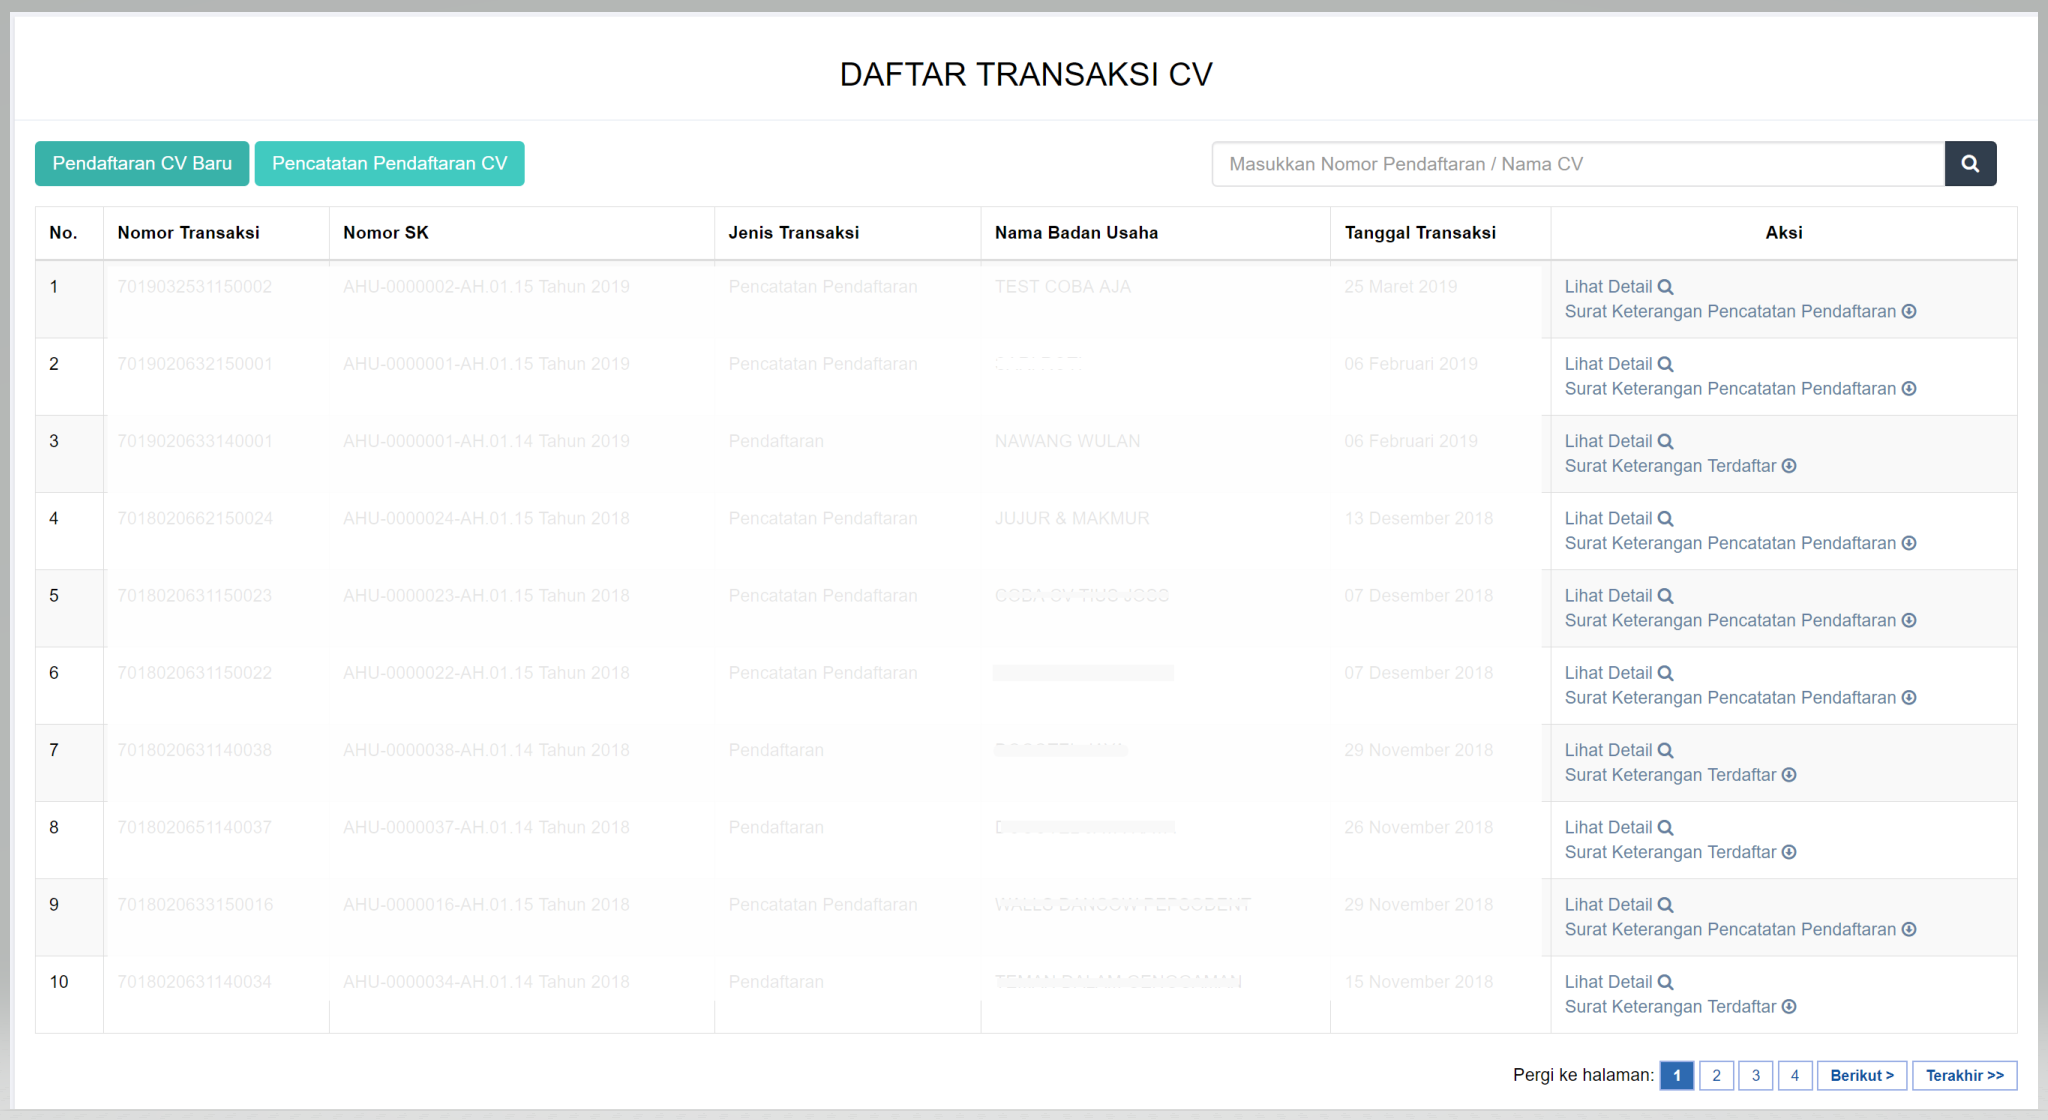
Task: Open Surat Keterangan Terdaftar link in row 8
Action: pos(1670,853)
